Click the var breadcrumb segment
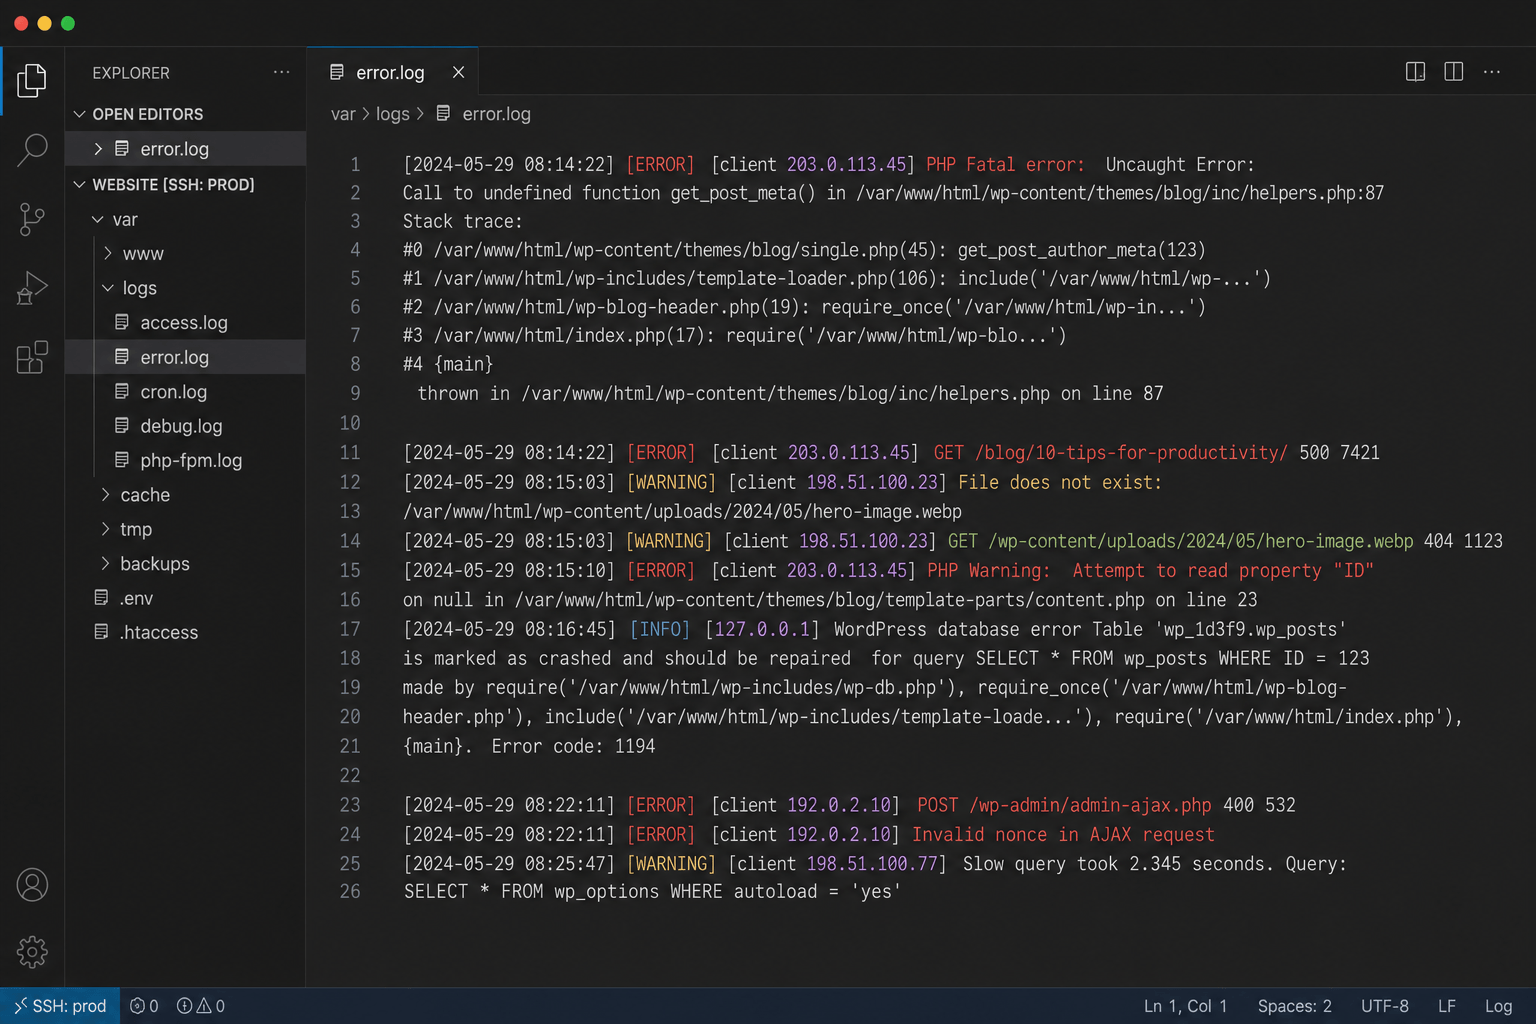Screen dimensions: 1536x1024 343,114
